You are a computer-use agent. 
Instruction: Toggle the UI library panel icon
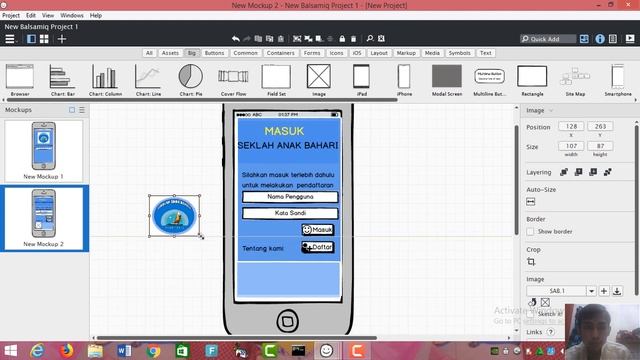(x=584, y=39)
